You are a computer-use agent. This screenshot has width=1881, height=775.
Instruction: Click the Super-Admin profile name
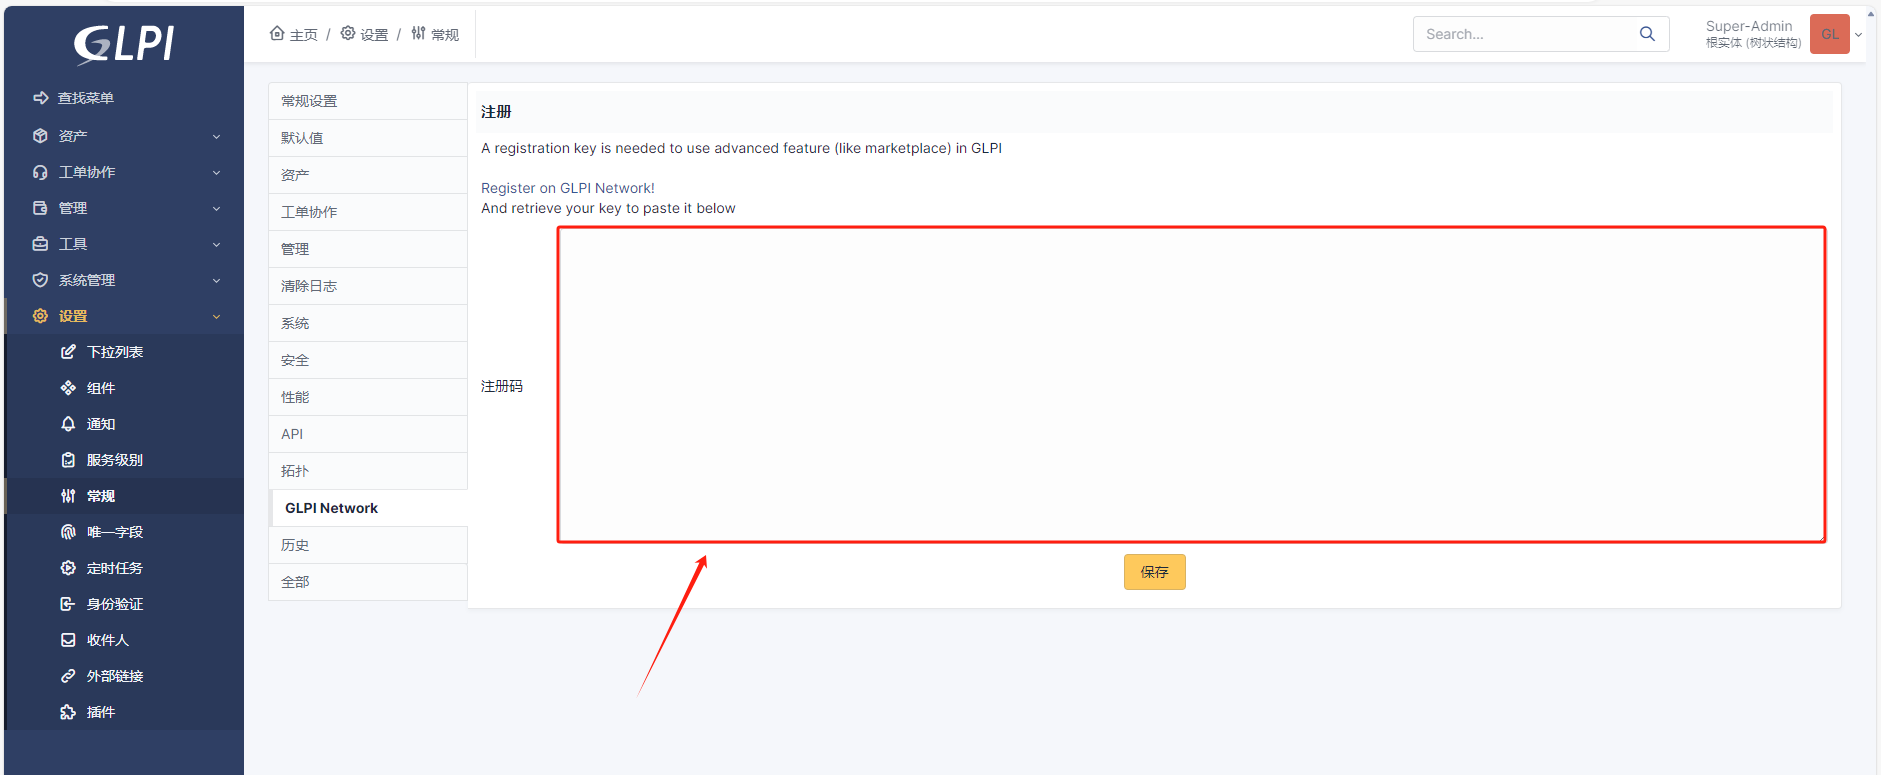click(x=1749, y=26)
